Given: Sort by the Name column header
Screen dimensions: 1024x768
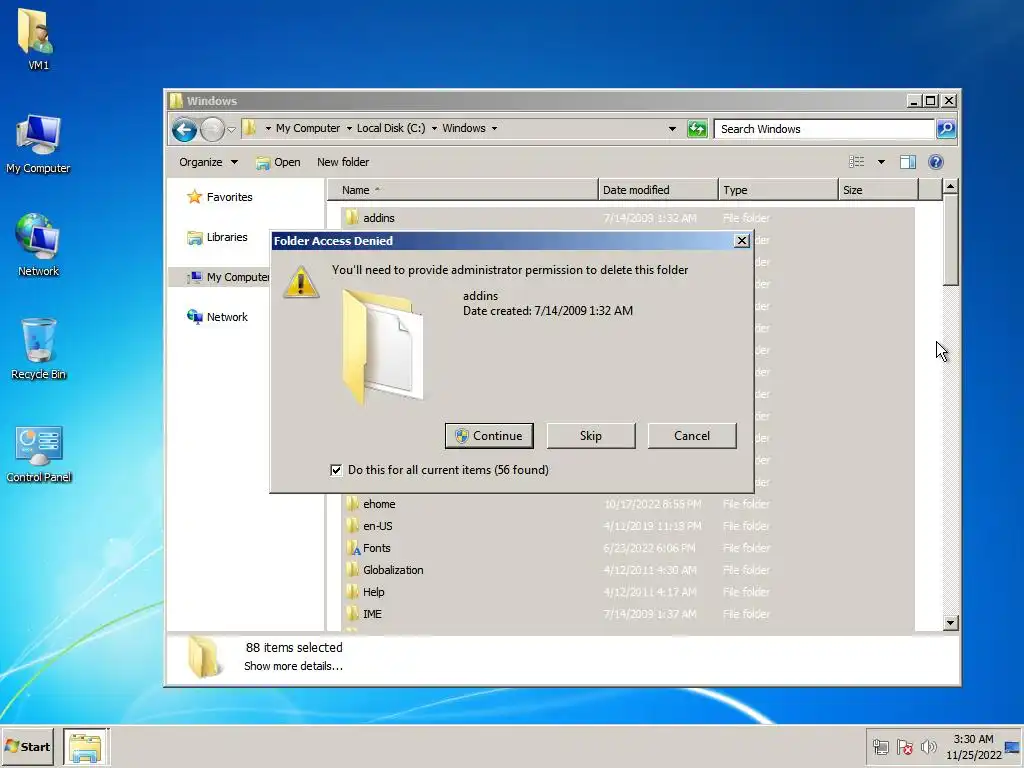Looking at the screenshot, I should pyautogui.click(x=463, y=190).
